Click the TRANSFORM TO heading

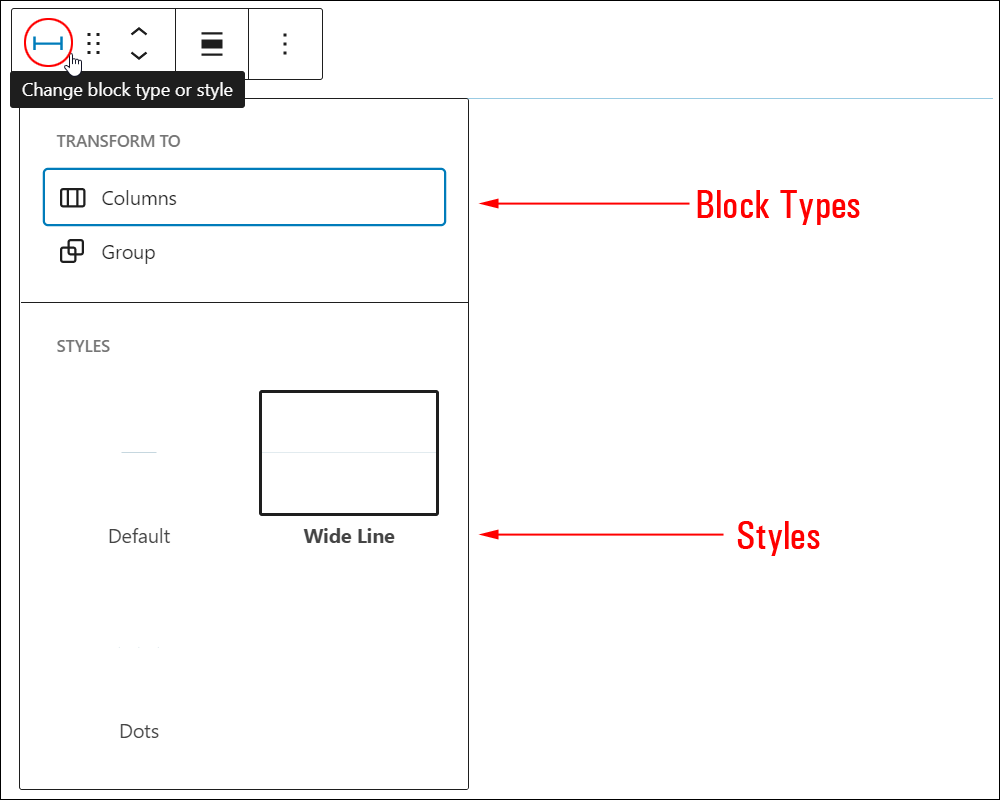pyautogui.click(x=119, y=141)
